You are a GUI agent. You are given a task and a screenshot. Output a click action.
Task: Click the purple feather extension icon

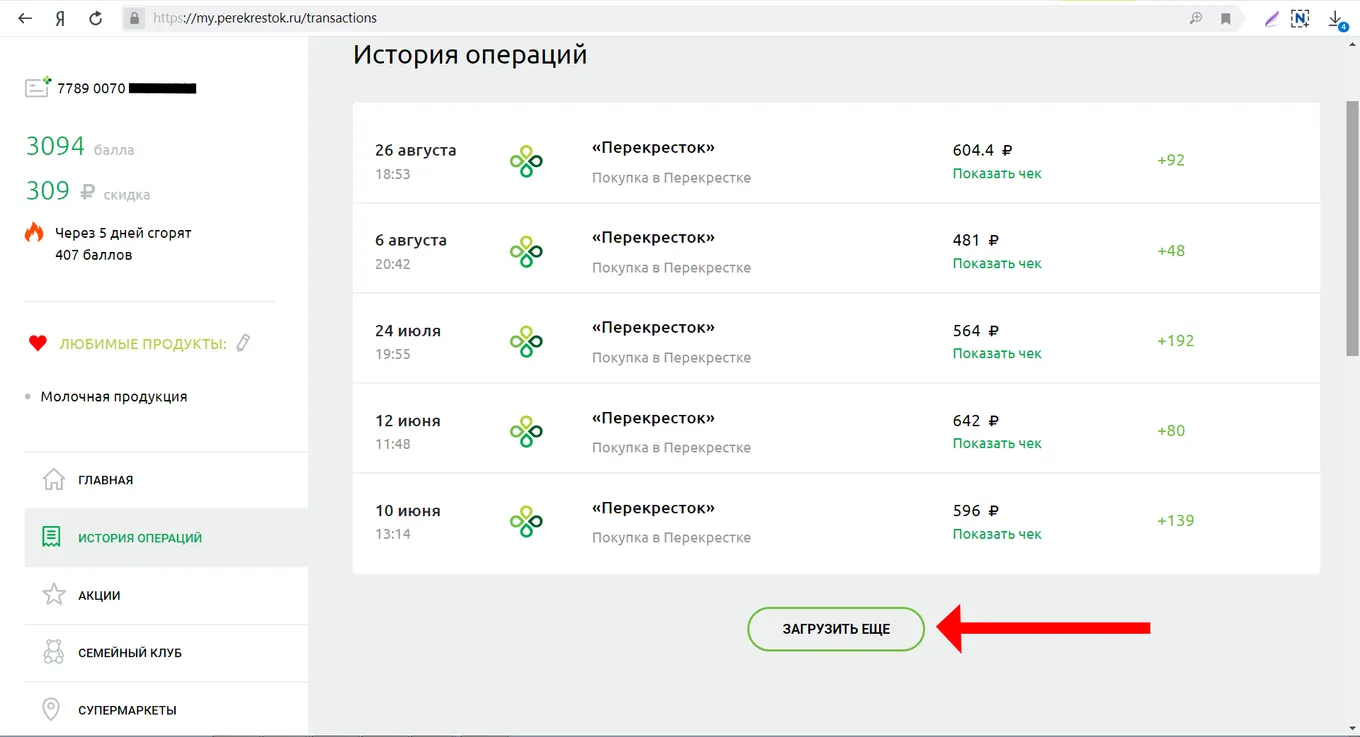tap(1272, 18)
